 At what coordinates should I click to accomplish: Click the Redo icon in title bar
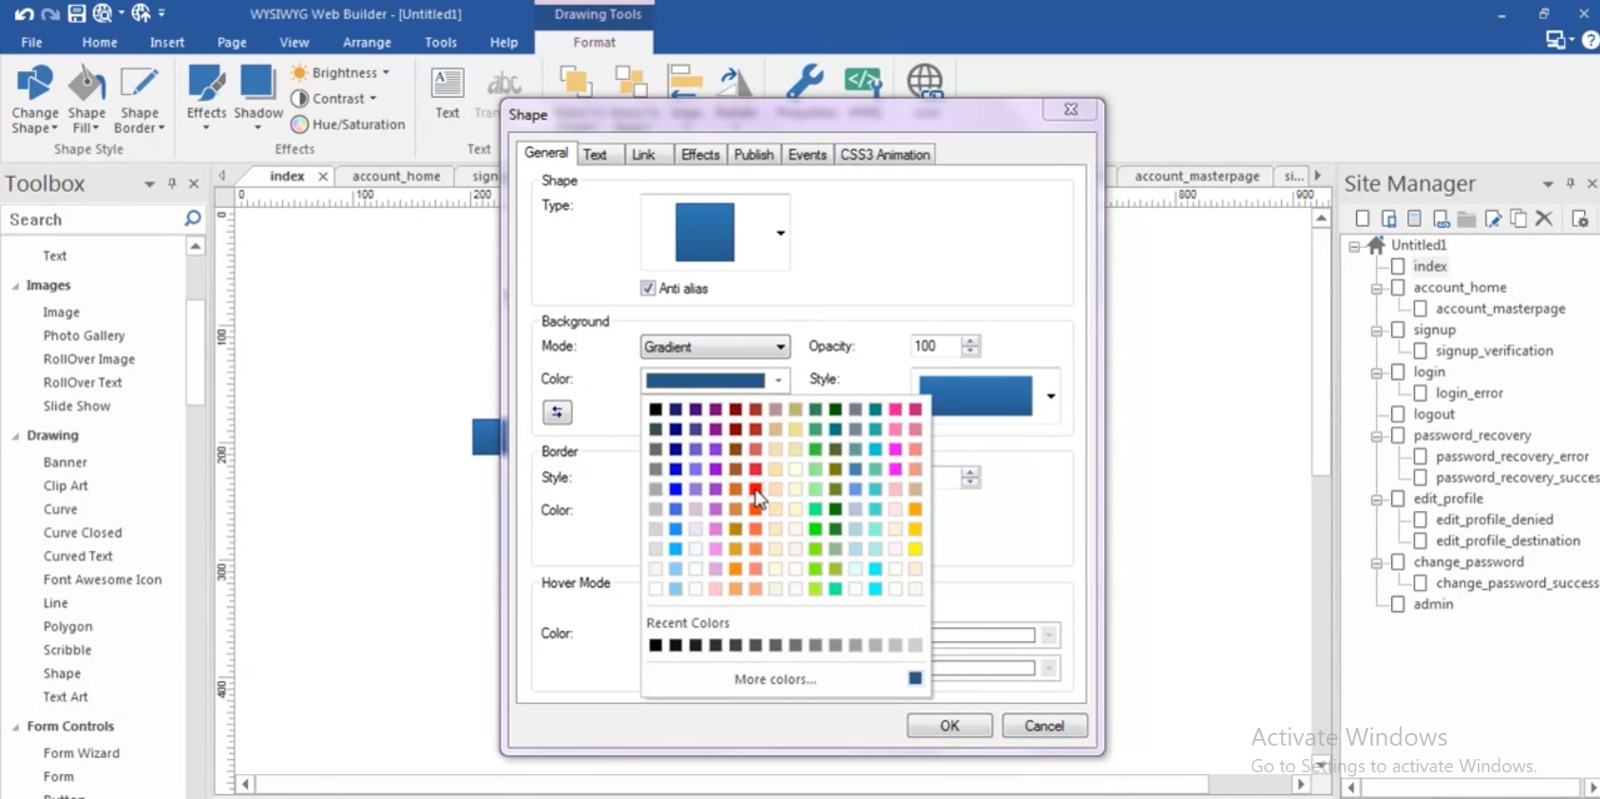(50, 14)
